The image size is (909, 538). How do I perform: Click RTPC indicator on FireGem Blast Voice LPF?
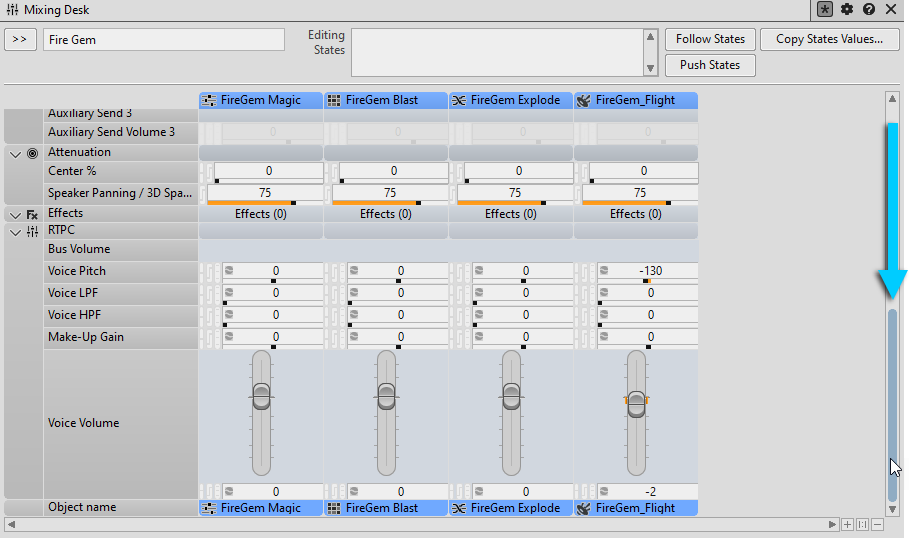pyautogui.click(x=354, y=293)
